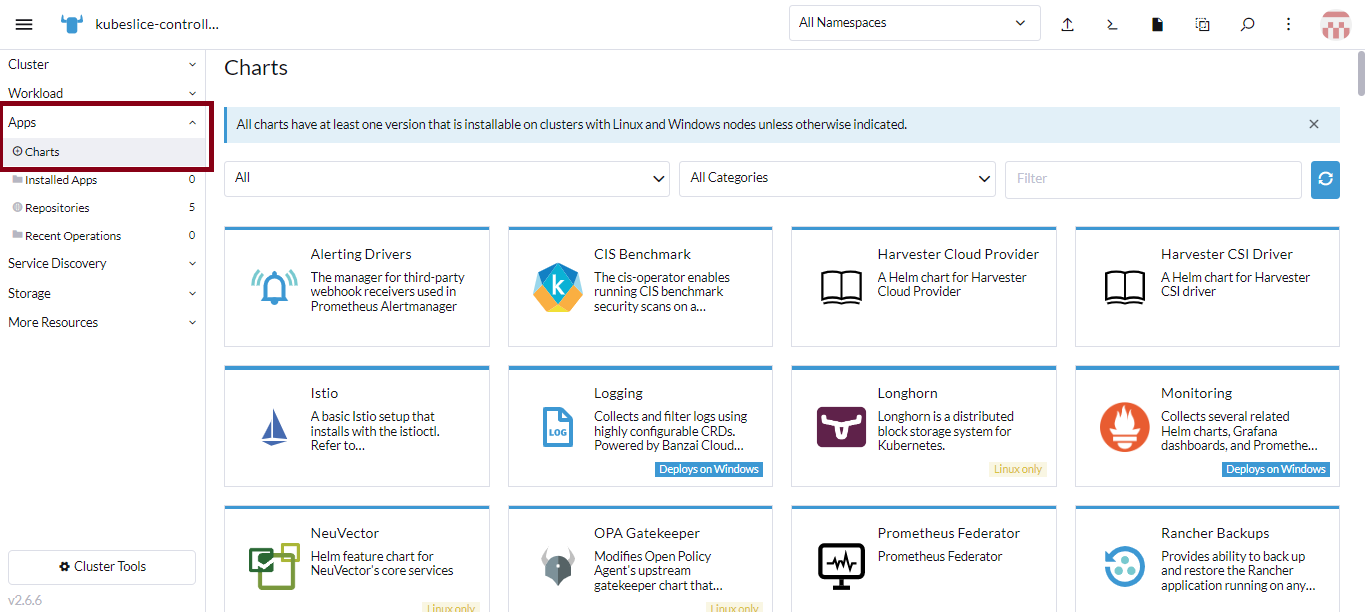Open the Alerting Drivers chart title
The image size is (1365, 612).
[361, 254]
